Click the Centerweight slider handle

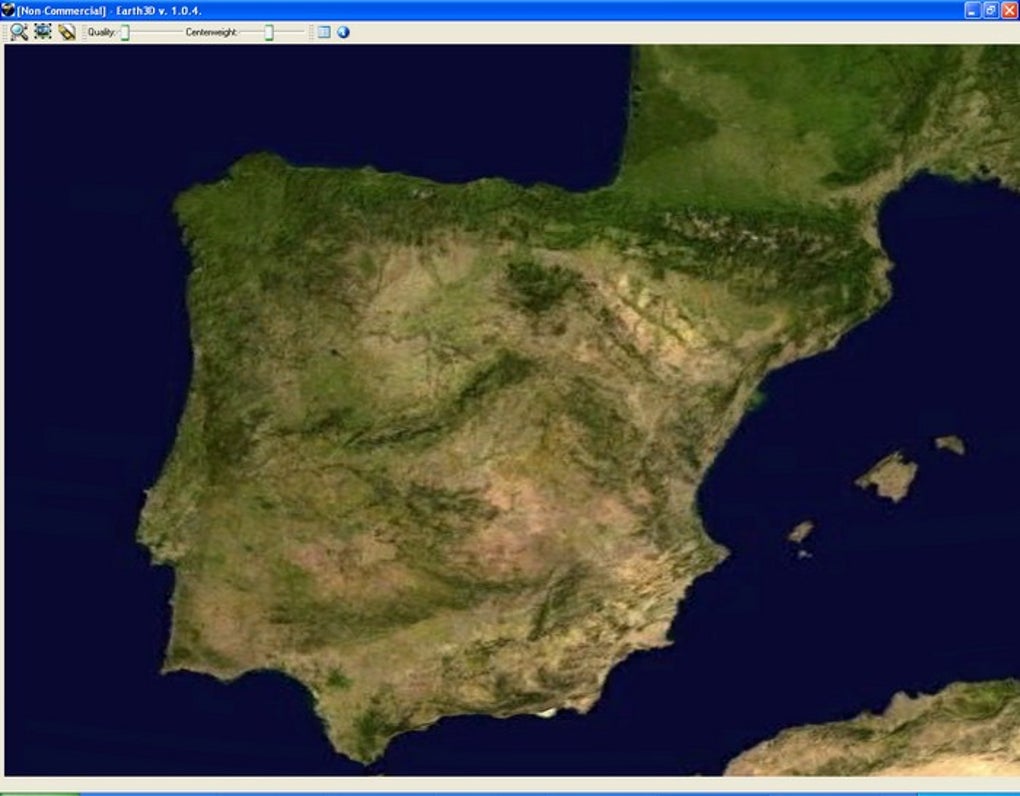[x=269, y=33]
